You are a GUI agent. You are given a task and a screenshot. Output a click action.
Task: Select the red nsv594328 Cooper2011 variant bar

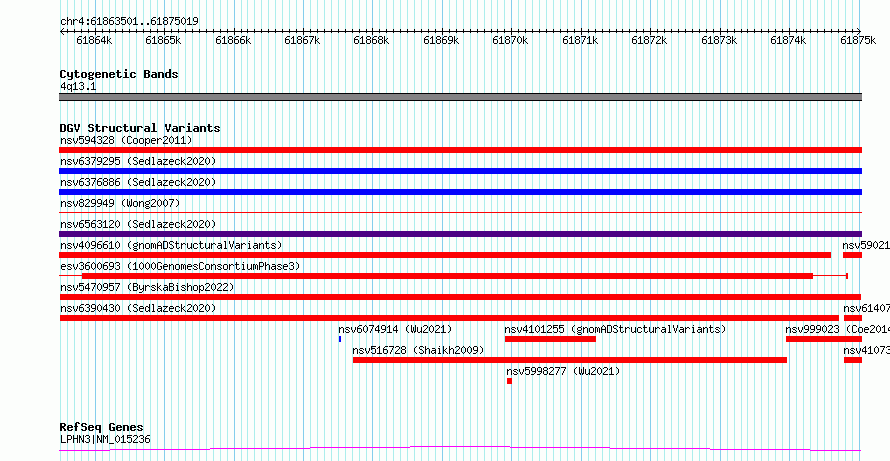(461, 150)
